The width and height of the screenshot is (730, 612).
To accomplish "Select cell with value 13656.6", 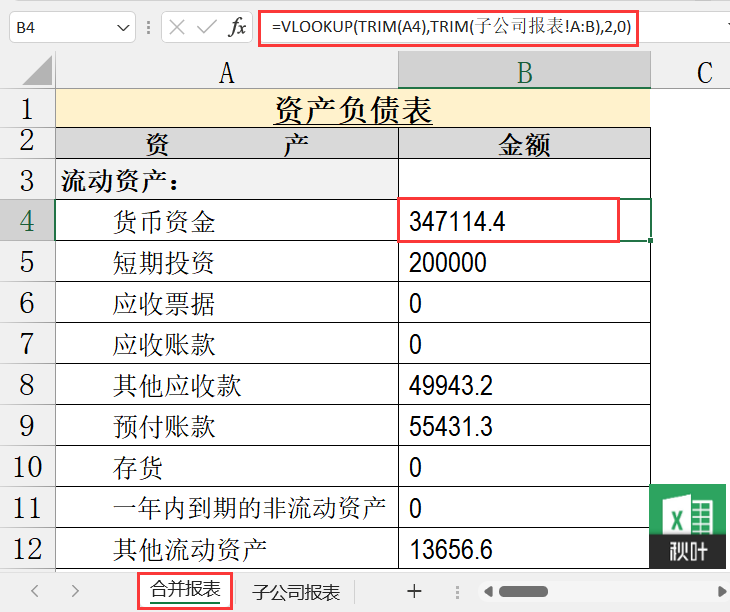I will pos(524,548).
